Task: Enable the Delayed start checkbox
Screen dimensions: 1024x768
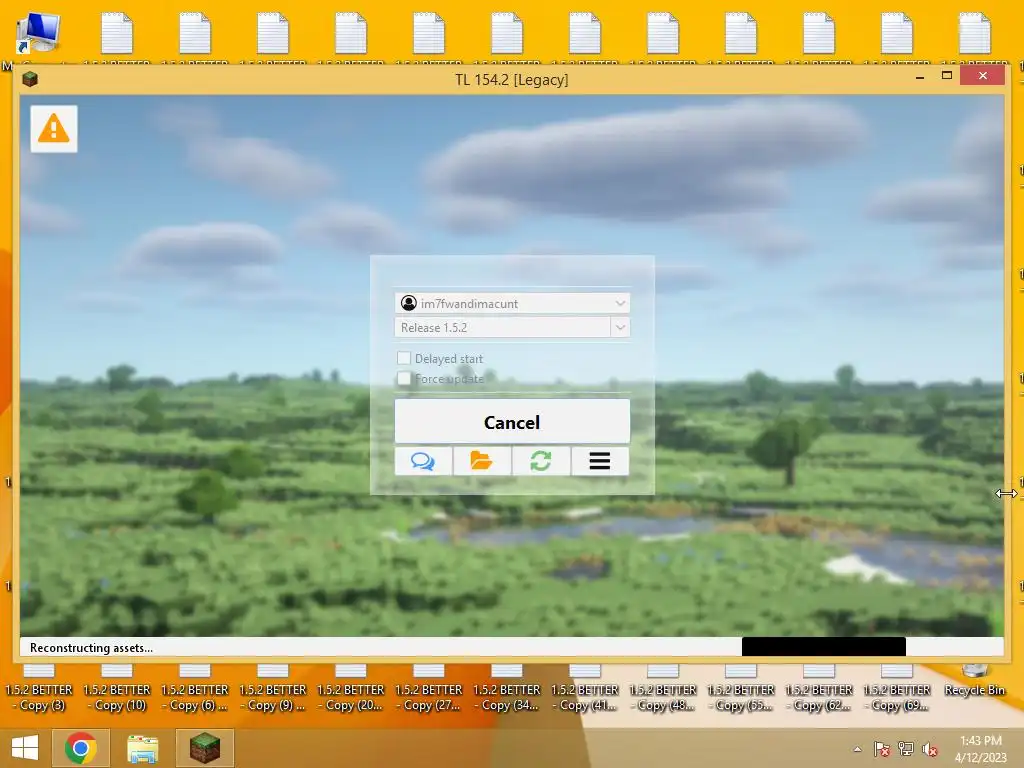Action: [x=404, y=358]
